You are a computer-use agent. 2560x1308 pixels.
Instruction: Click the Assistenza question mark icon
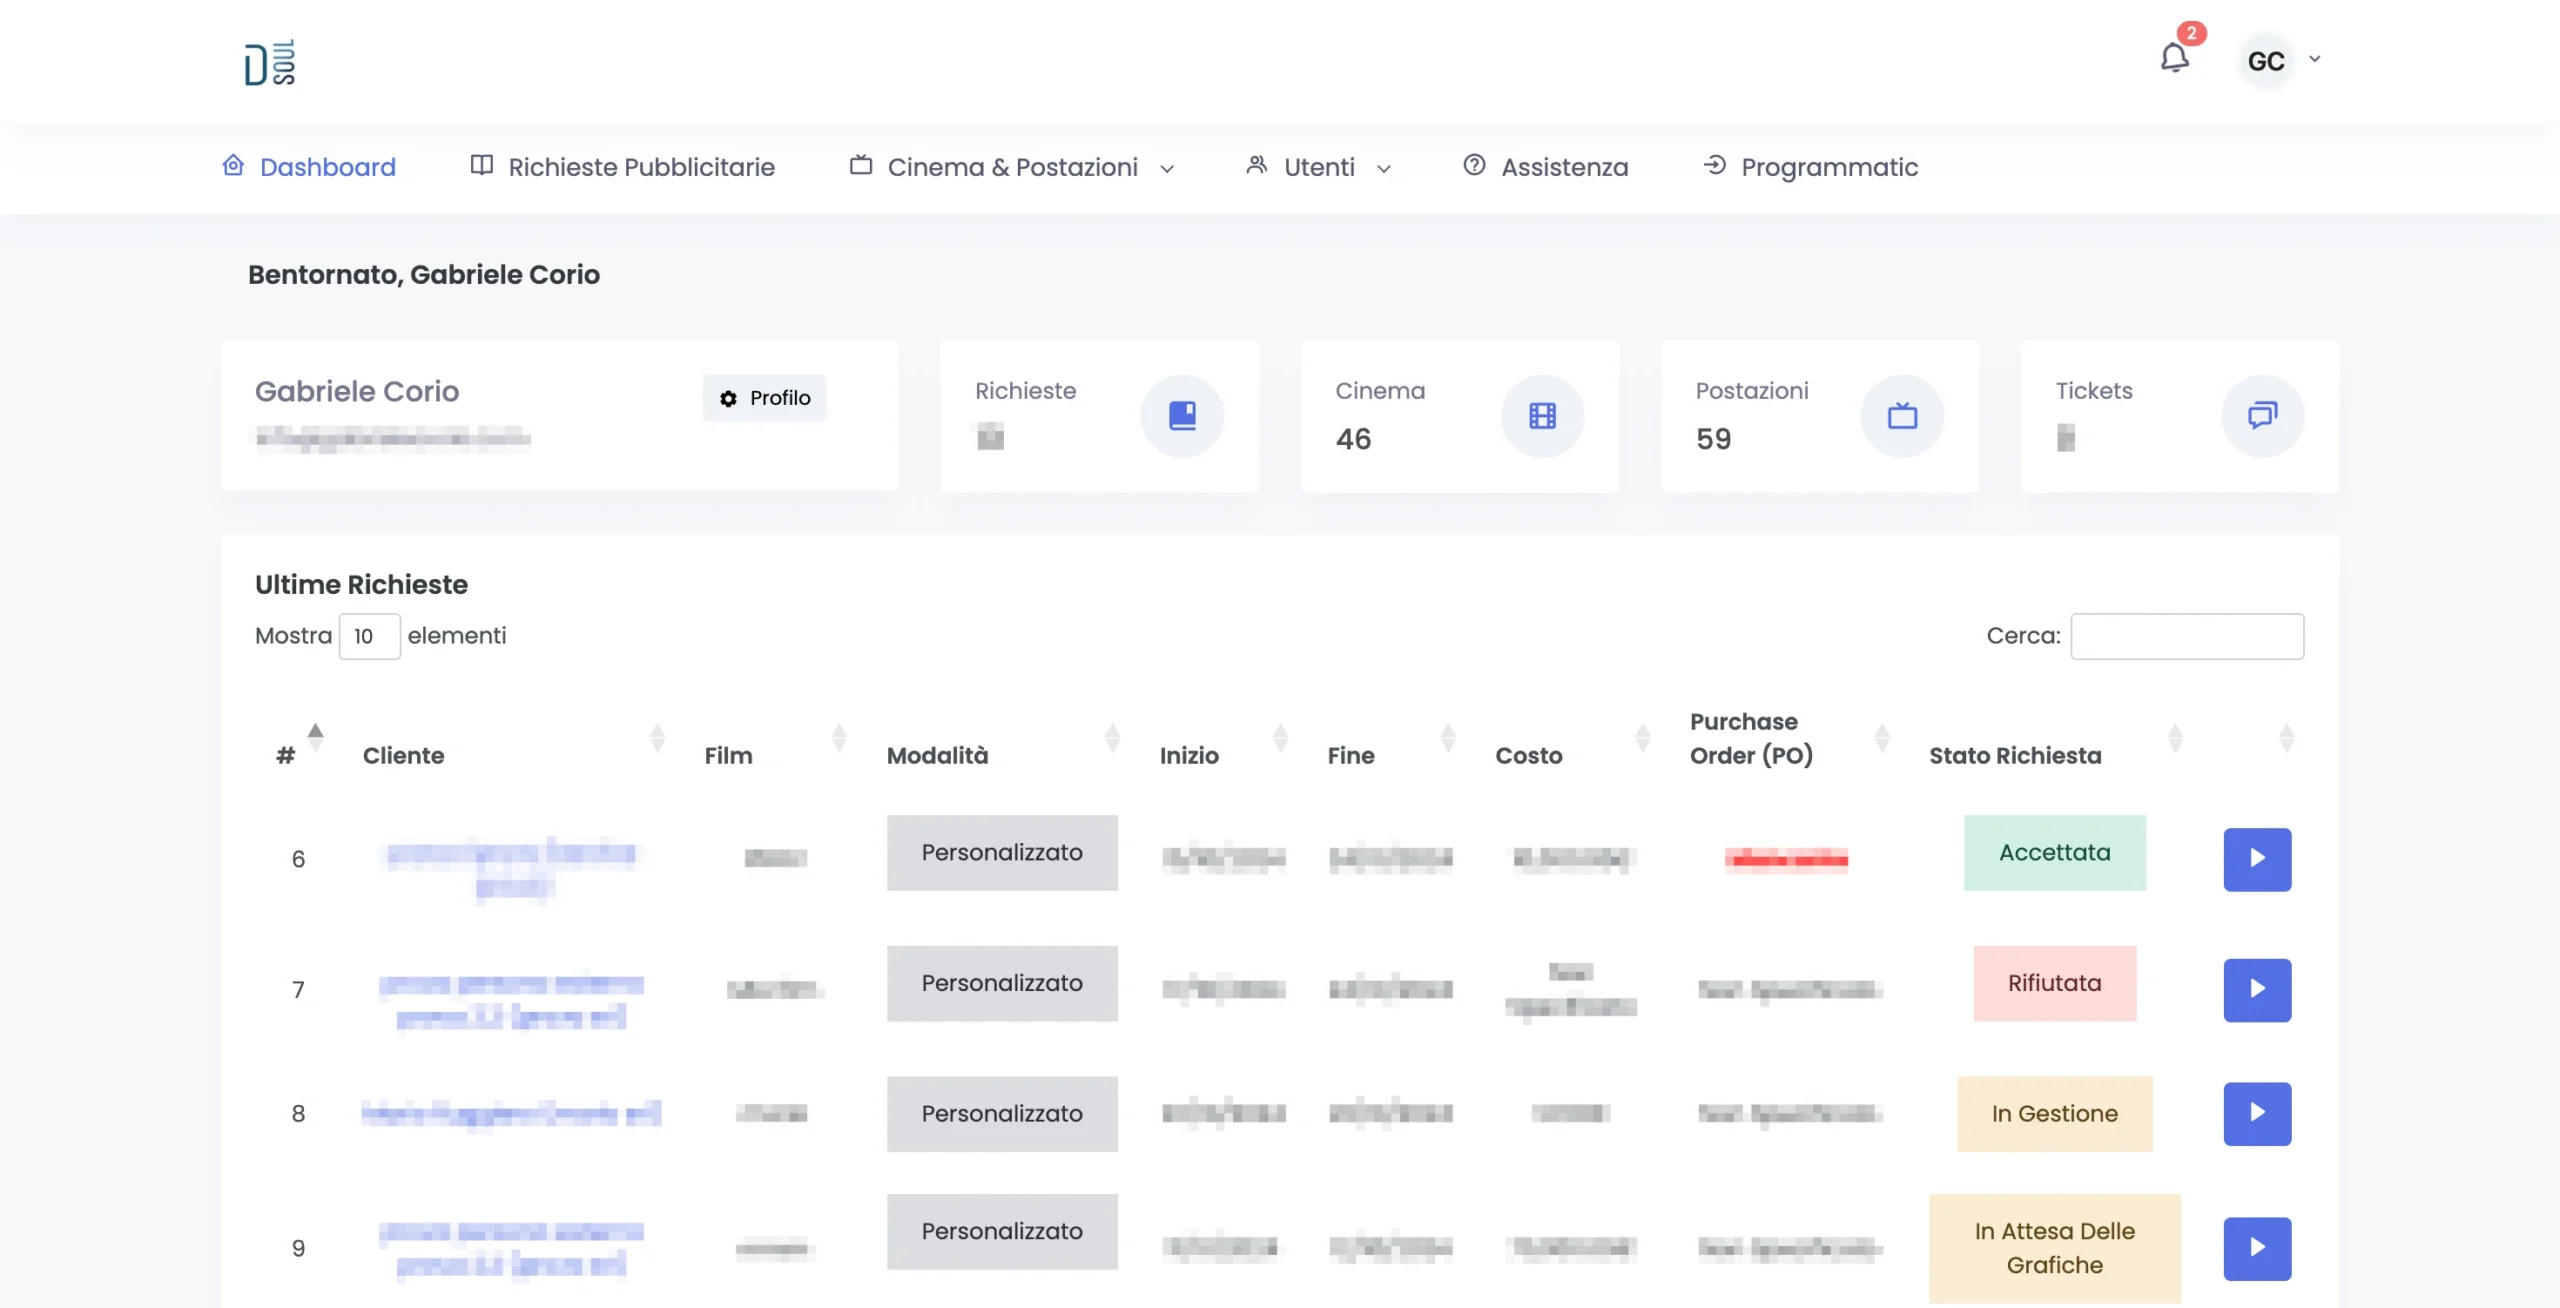(x=1473, y=165)
